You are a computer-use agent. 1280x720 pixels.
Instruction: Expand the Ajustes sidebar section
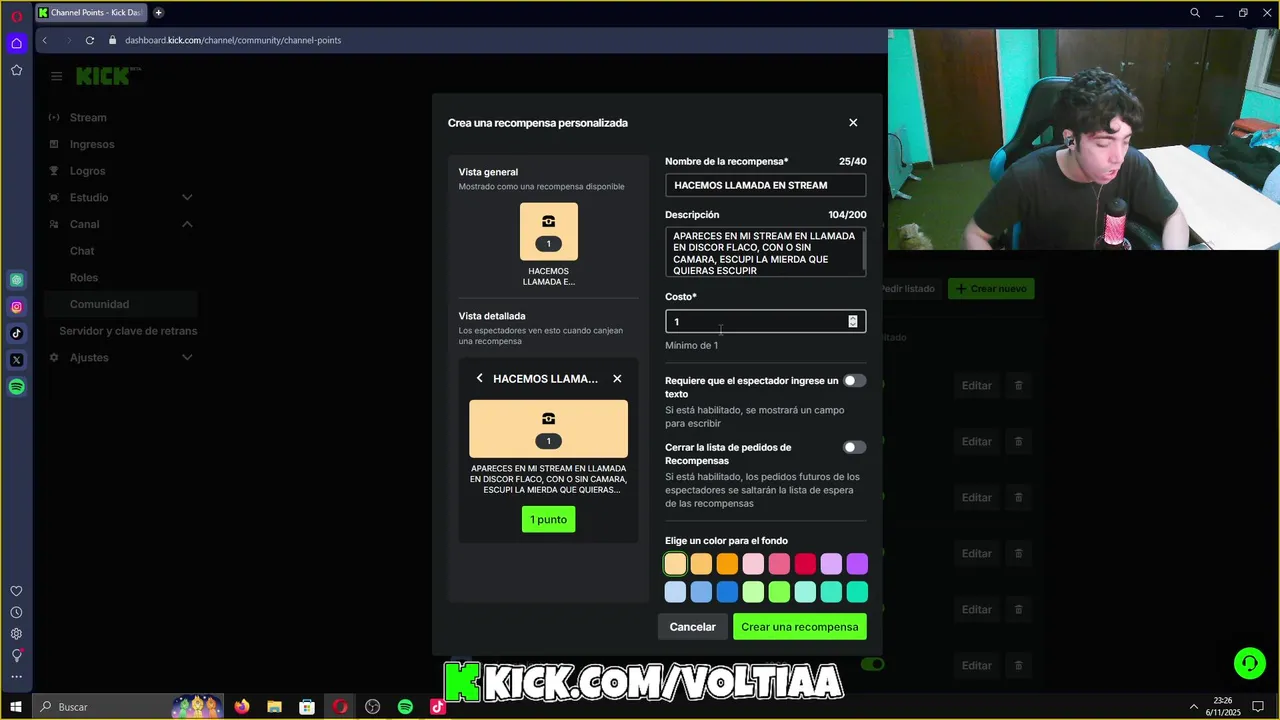(x=187, y=357)
